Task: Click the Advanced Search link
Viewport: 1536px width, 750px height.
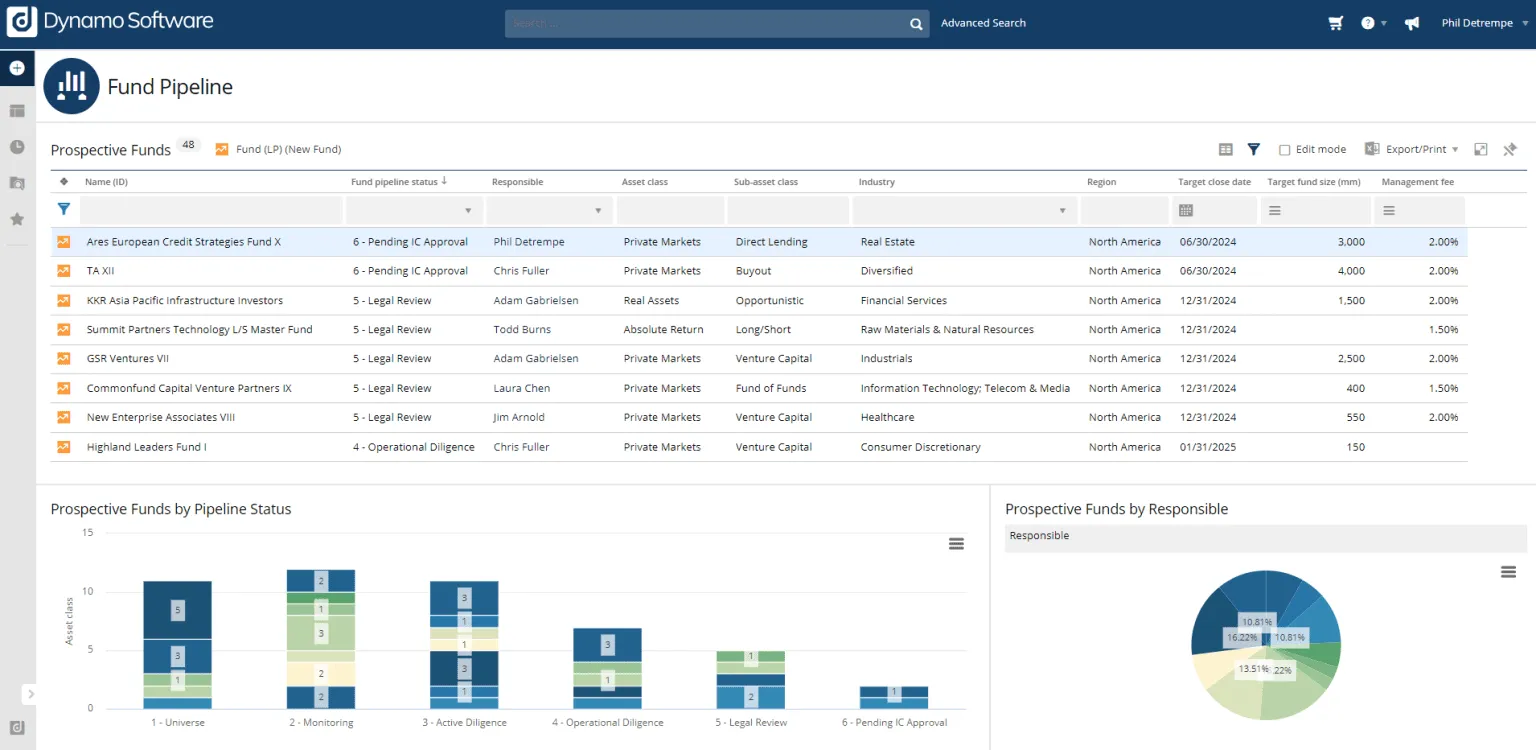Action: [x=983, y=23]
